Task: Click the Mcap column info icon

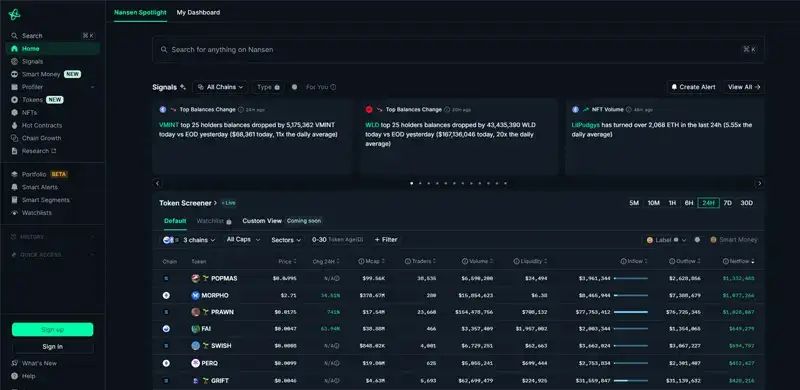Action: (x=361, y=261)
